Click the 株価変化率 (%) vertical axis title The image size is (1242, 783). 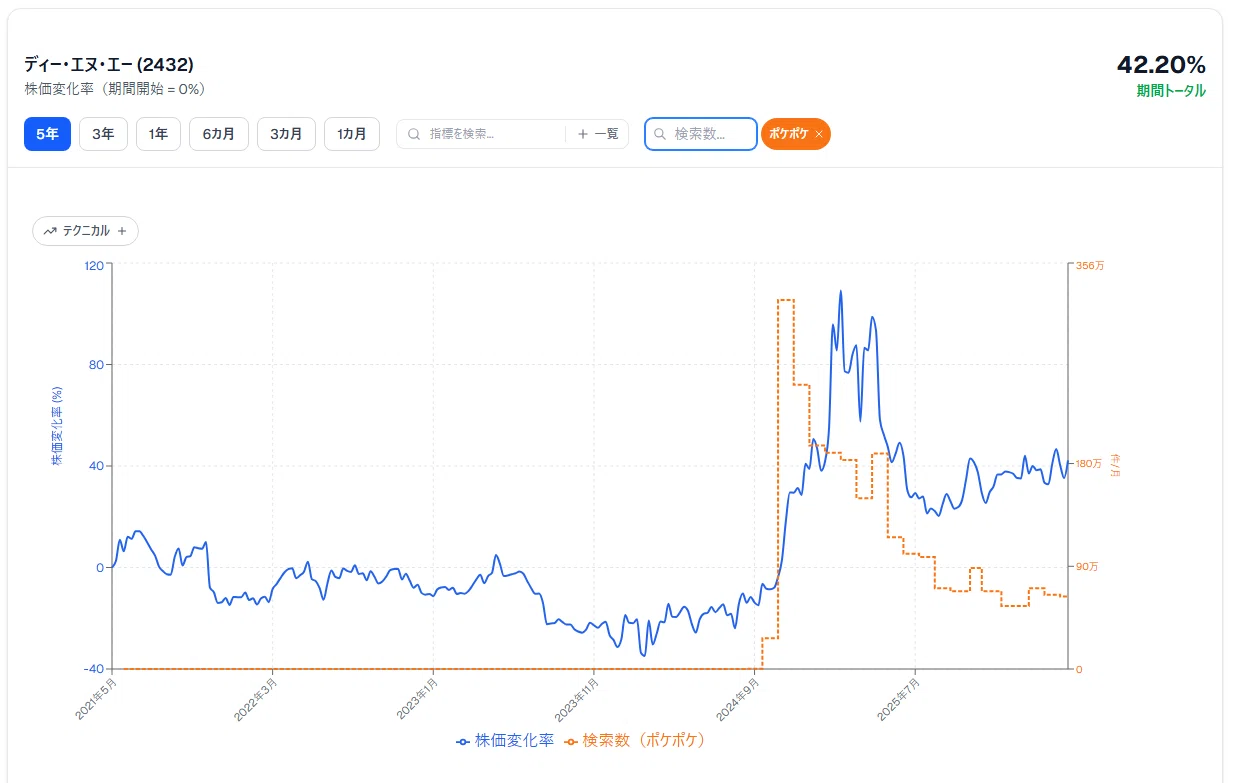coord(56,427)
